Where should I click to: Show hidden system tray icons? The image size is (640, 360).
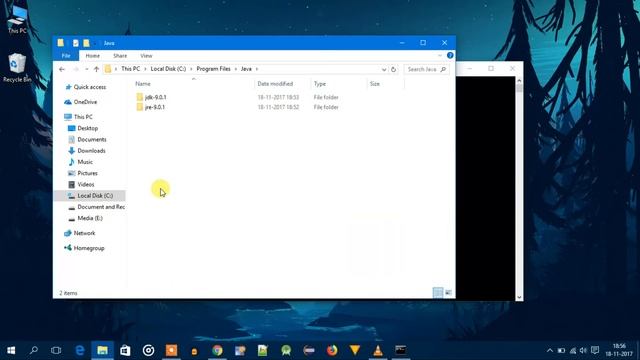[x=550, y=350]
